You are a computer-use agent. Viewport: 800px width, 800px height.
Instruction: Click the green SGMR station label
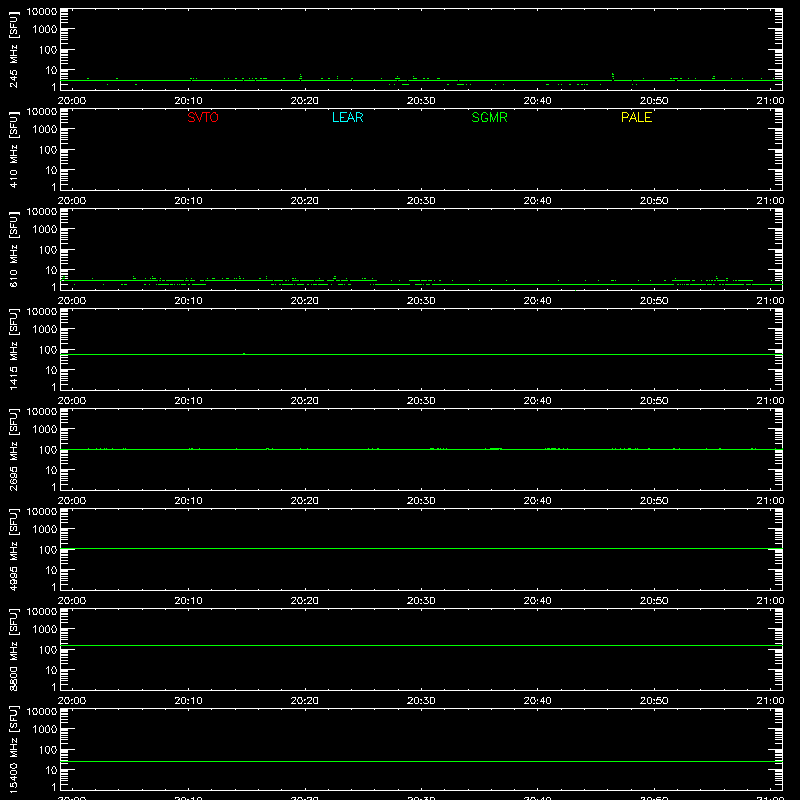click(489, 117)
